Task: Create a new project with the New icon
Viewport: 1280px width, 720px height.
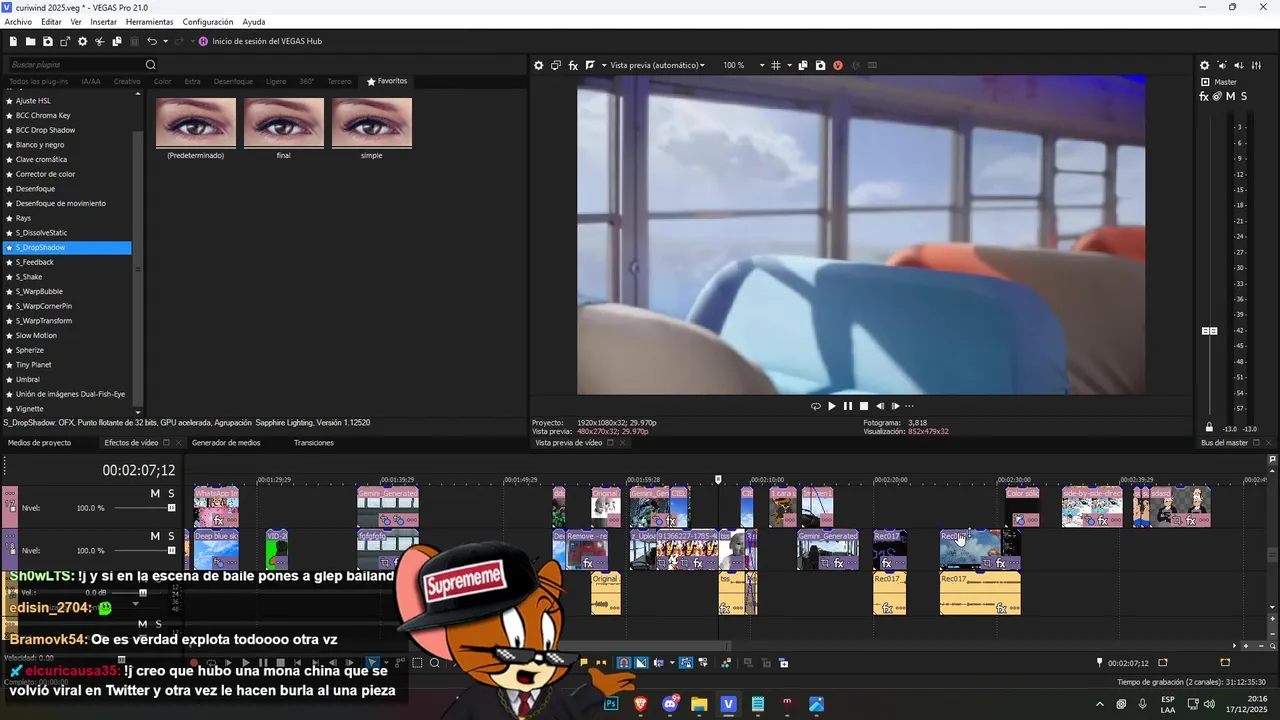Action: [14, 41]
